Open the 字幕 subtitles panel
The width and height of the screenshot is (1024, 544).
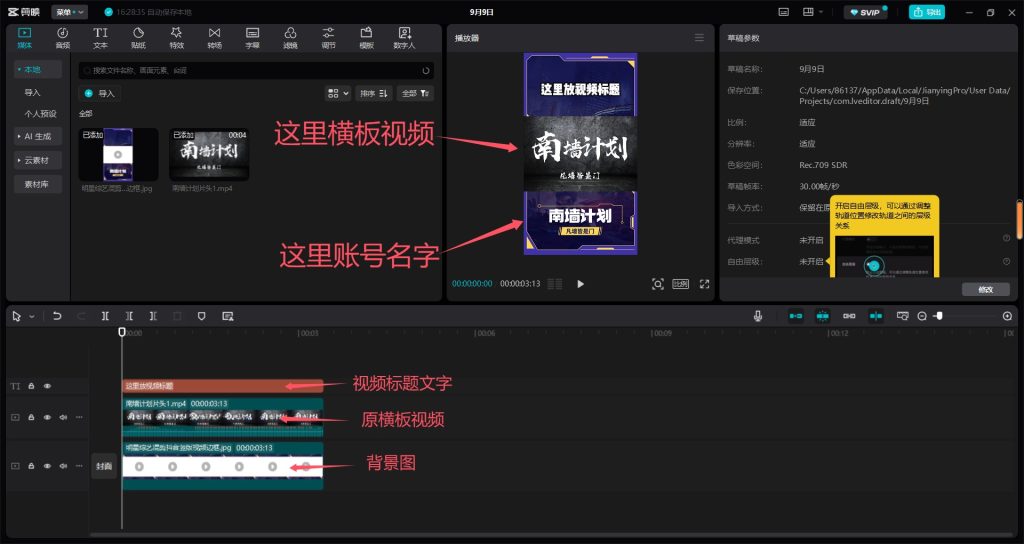(252, 38)
